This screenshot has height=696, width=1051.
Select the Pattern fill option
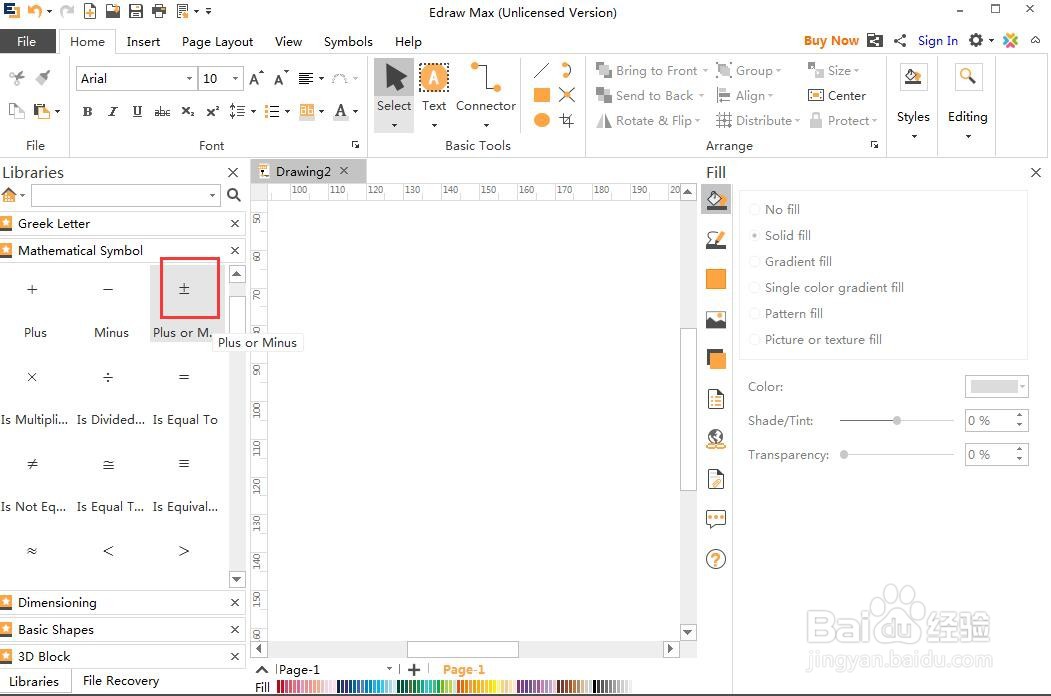tap(787, 314)
